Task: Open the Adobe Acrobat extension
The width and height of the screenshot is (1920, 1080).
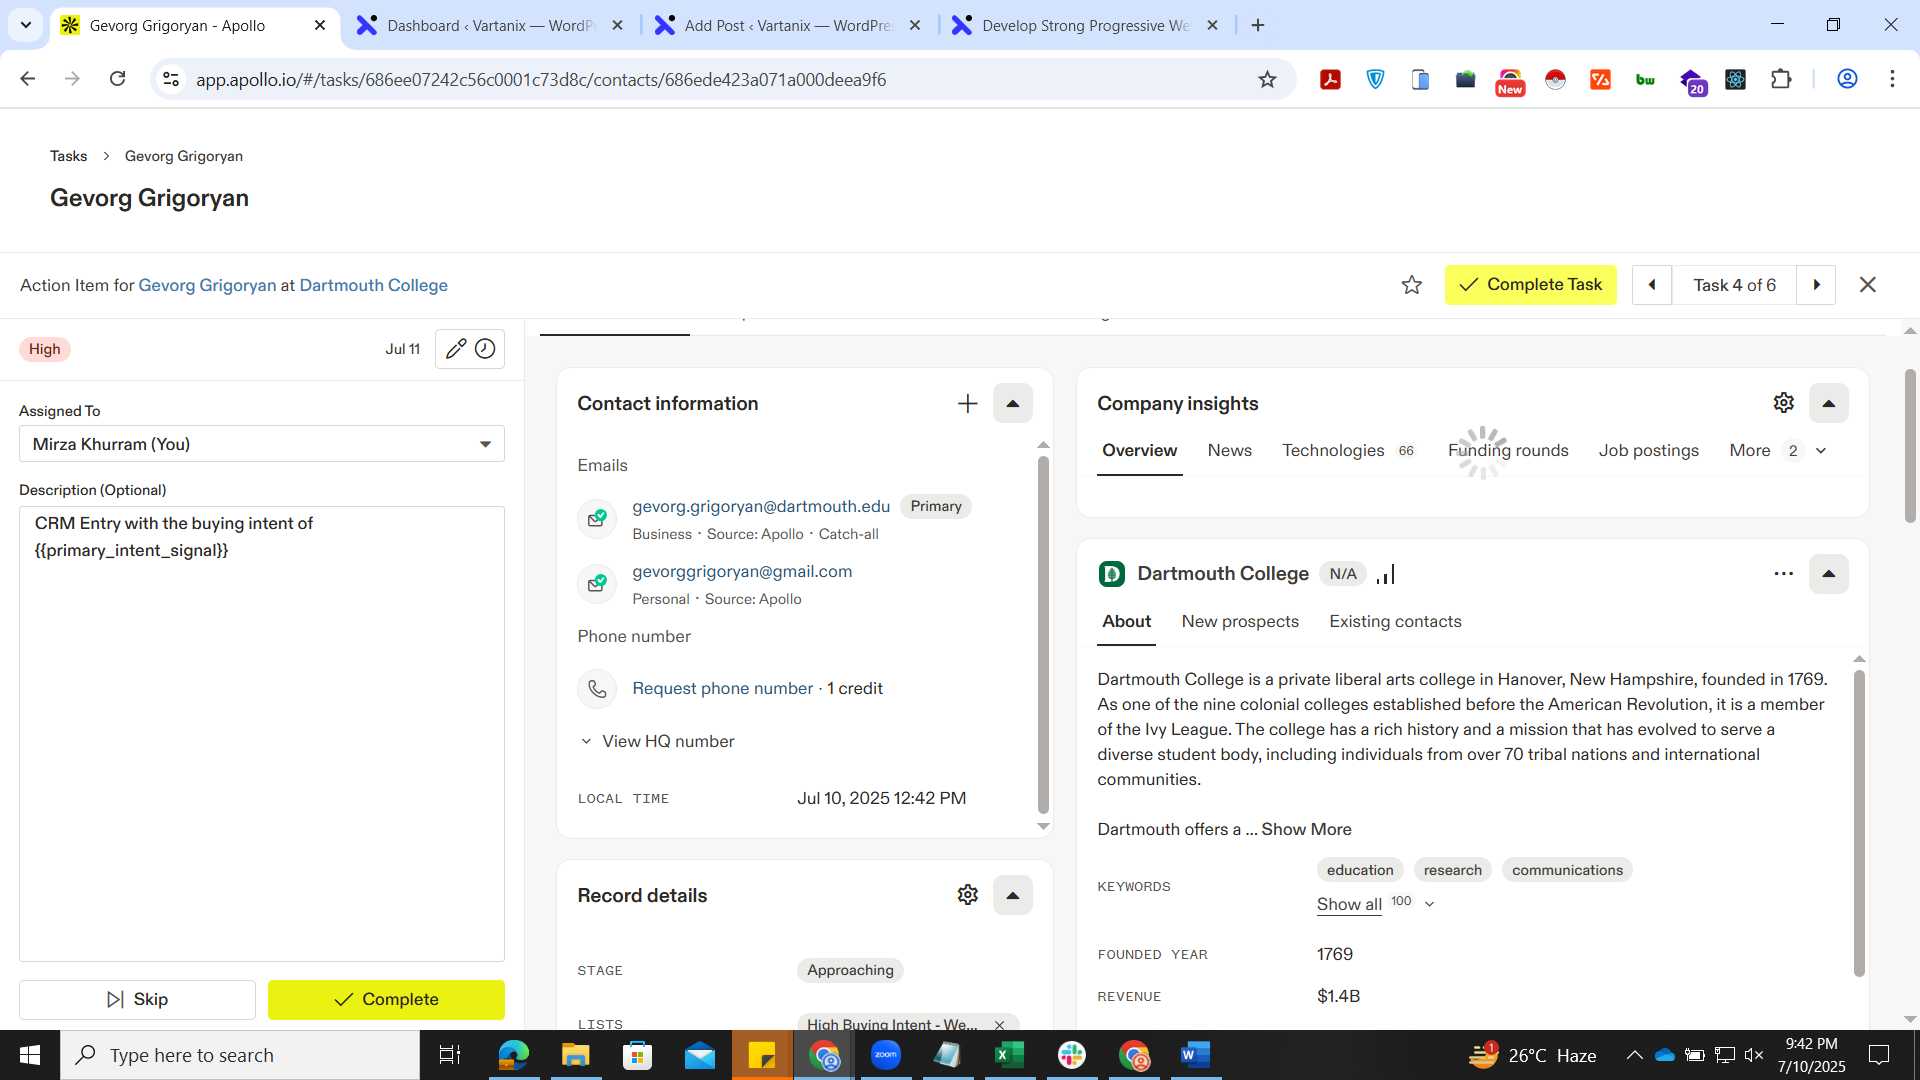Action: coord(1330,79)
